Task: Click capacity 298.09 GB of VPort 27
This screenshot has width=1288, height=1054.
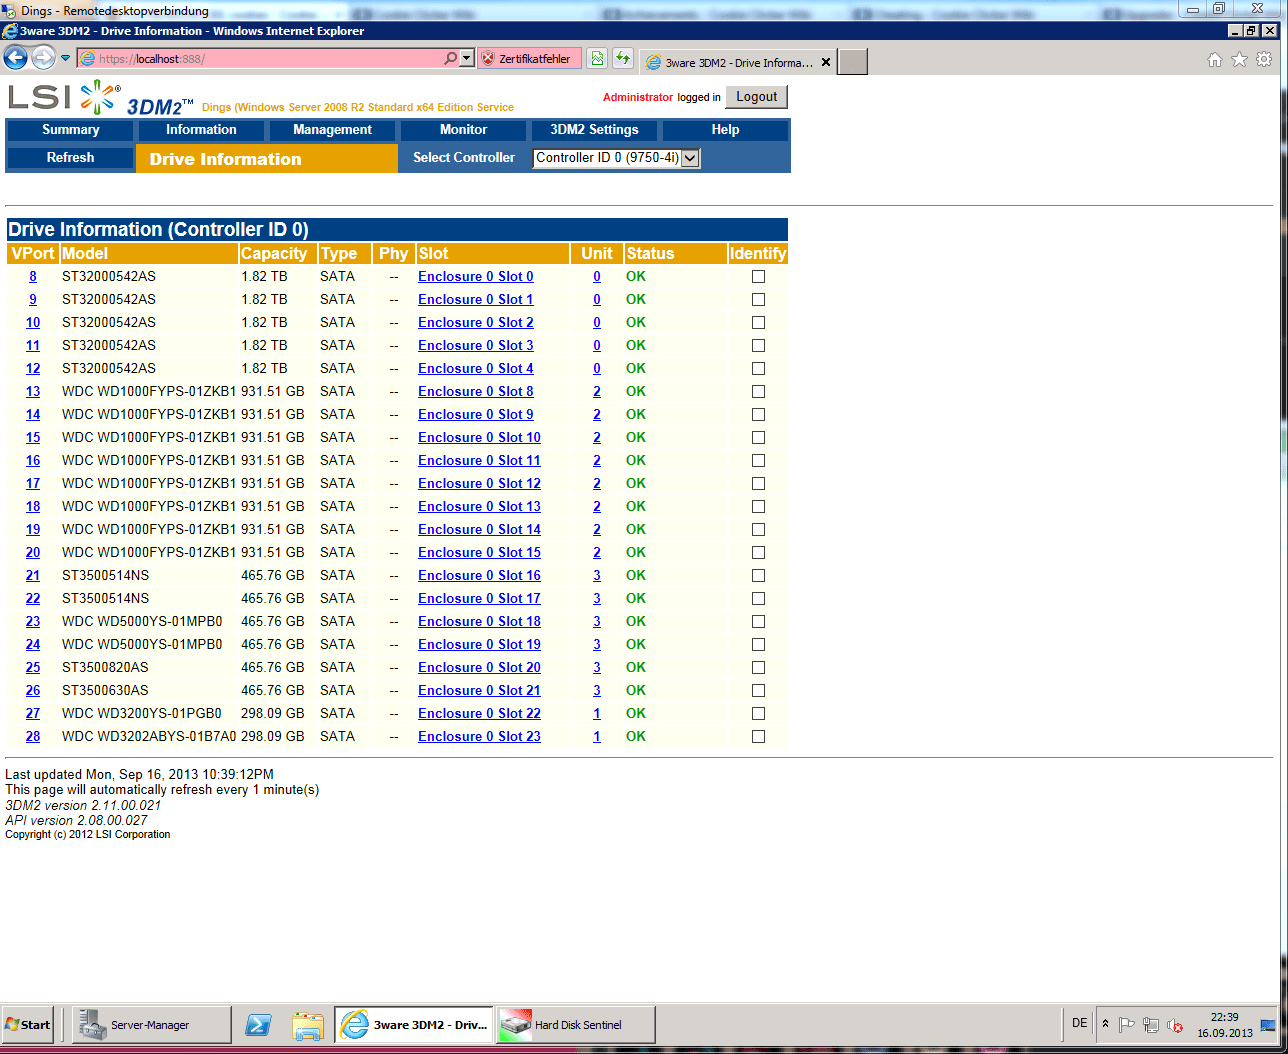Action: [272, 714]
